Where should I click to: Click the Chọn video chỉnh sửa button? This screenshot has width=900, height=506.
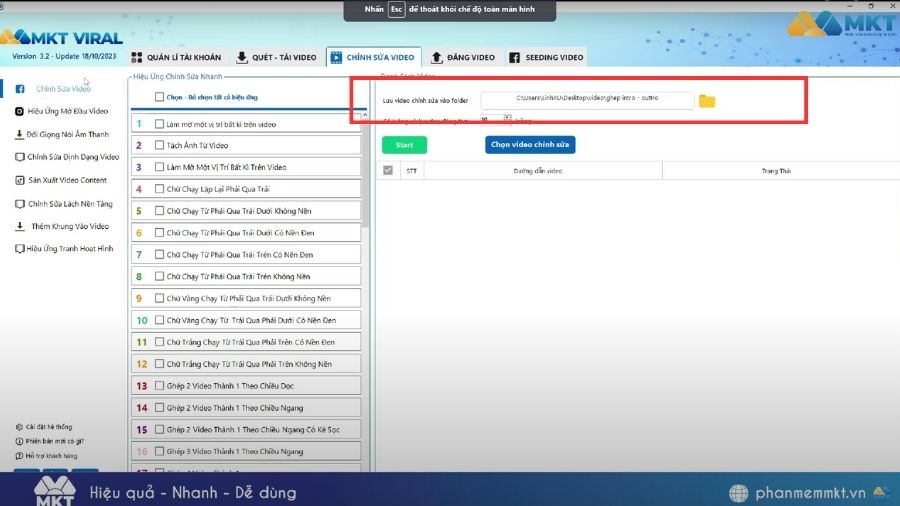[x=530, y=145]
